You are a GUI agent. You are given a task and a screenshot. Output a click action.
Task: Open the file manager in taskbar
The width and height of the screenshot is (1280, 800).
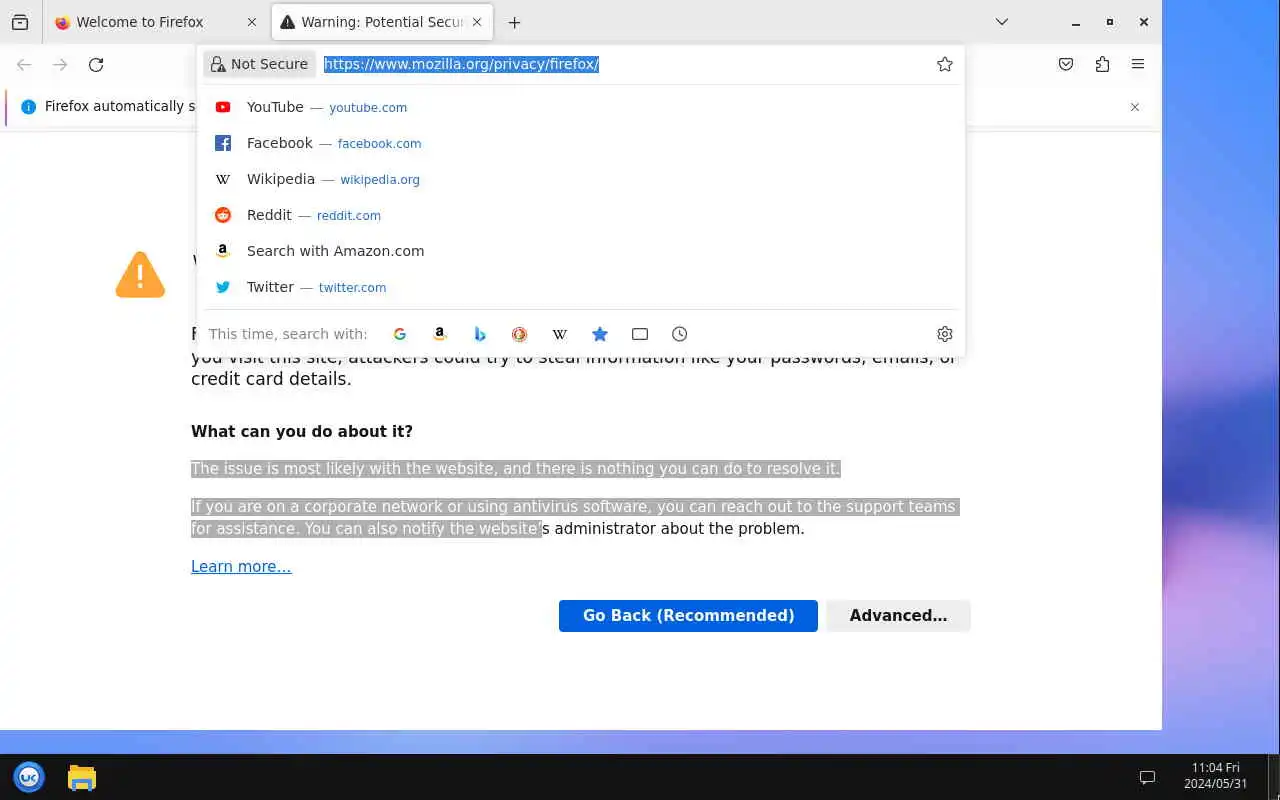click(x=82, y=777)
